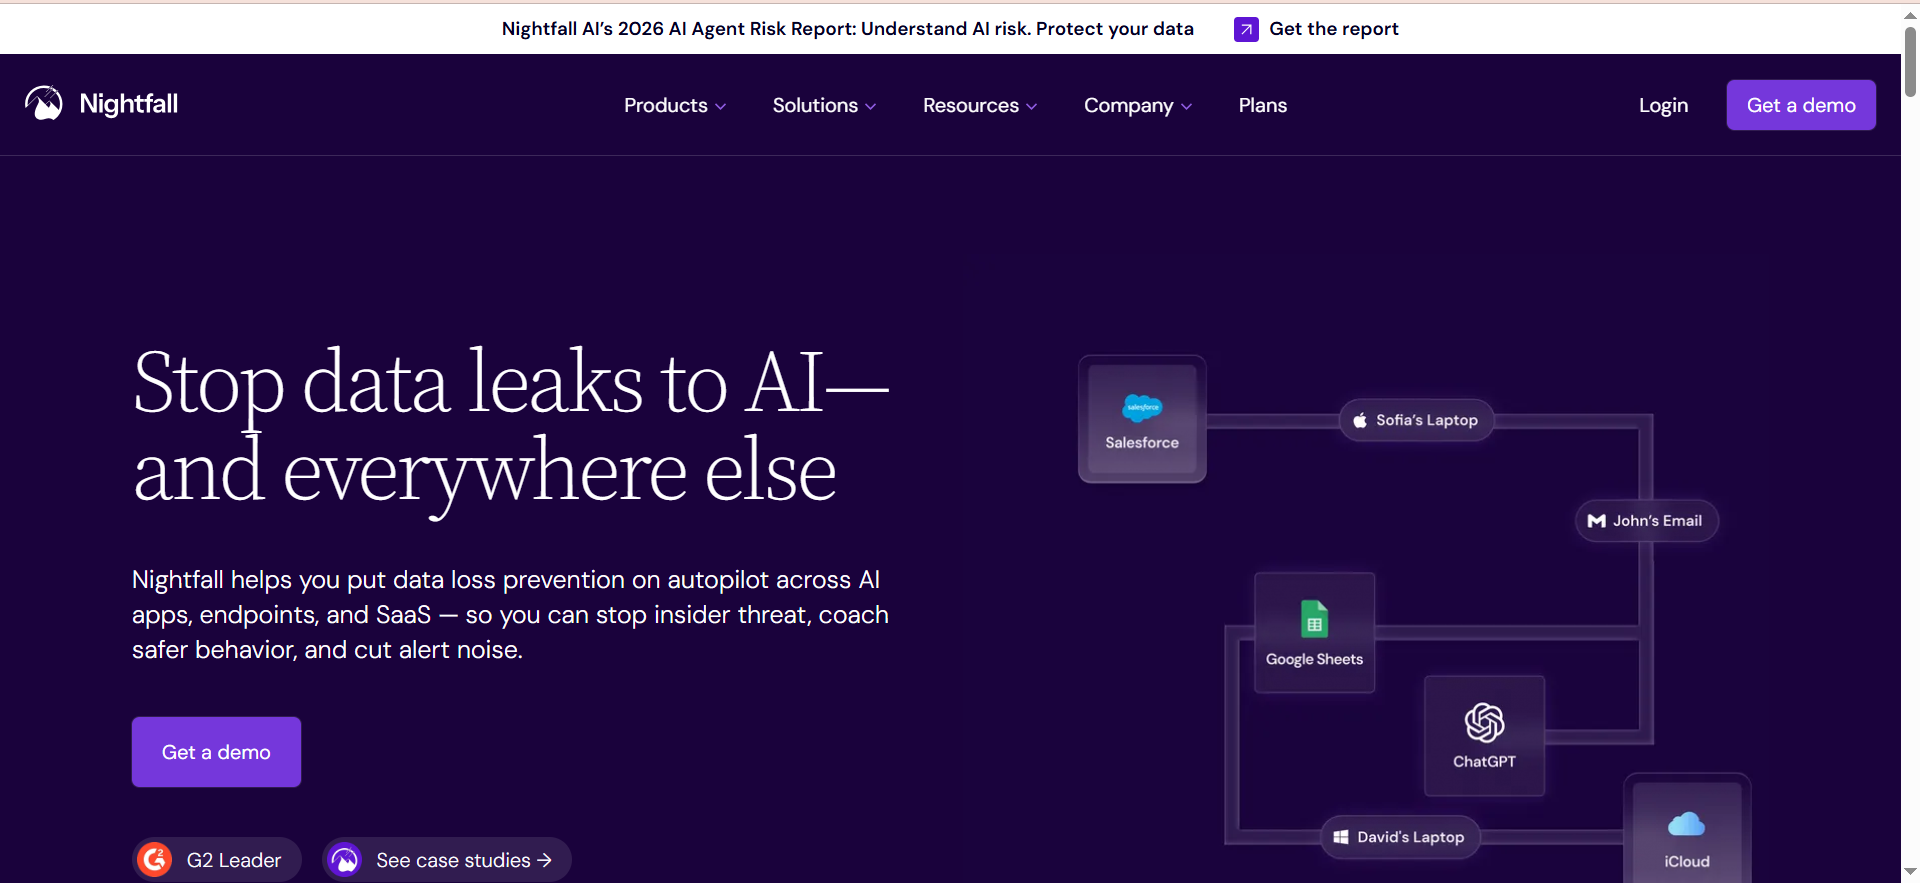Click the Sofia's Laptop label
The height and width of the screenshot is (883, 1920).
pos(1427,421)
